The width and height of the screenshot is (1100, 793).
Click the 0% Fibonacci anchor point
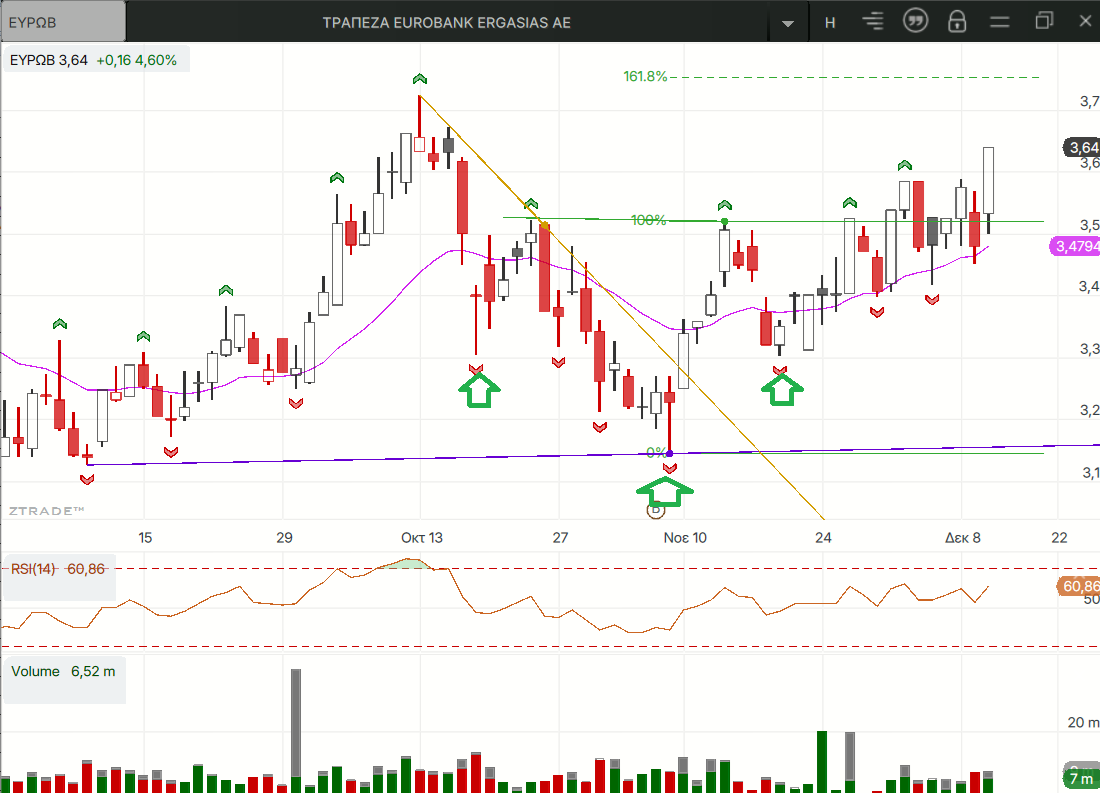[669, 454]
